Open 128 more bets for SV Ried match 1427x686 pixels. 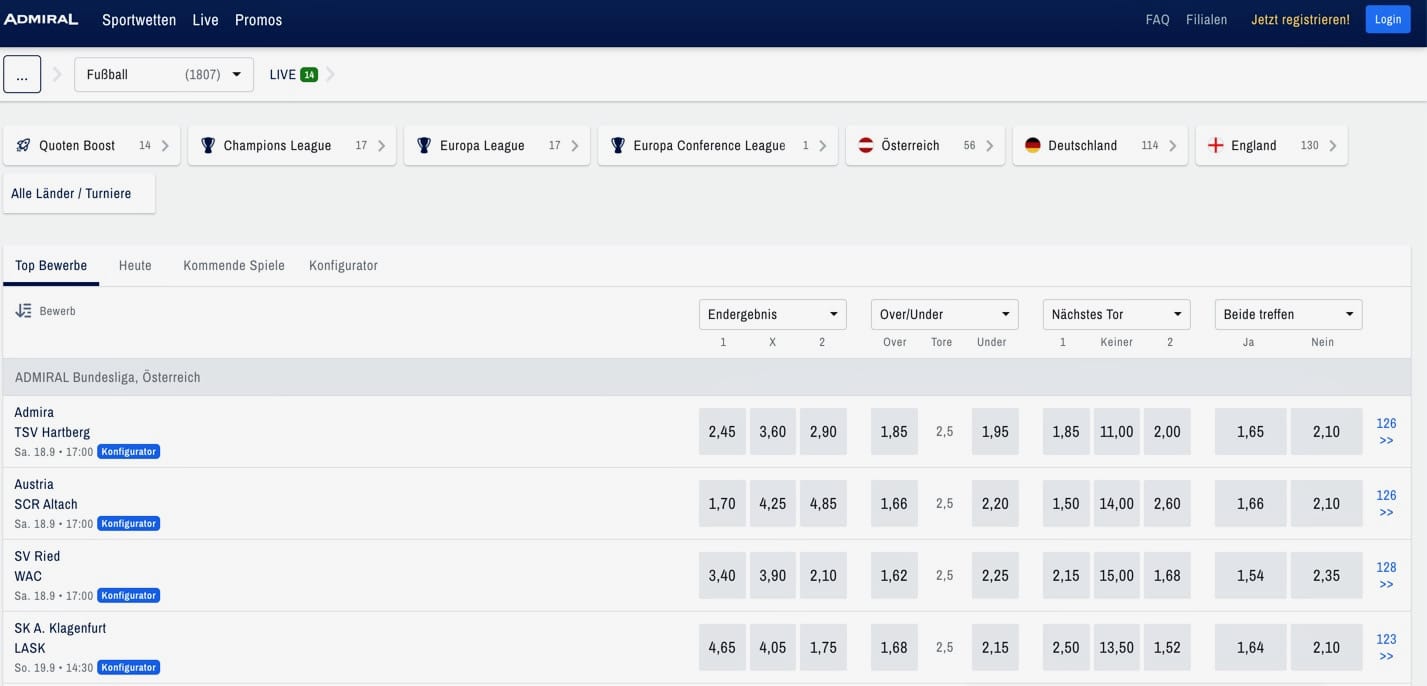click(1386, 575)
